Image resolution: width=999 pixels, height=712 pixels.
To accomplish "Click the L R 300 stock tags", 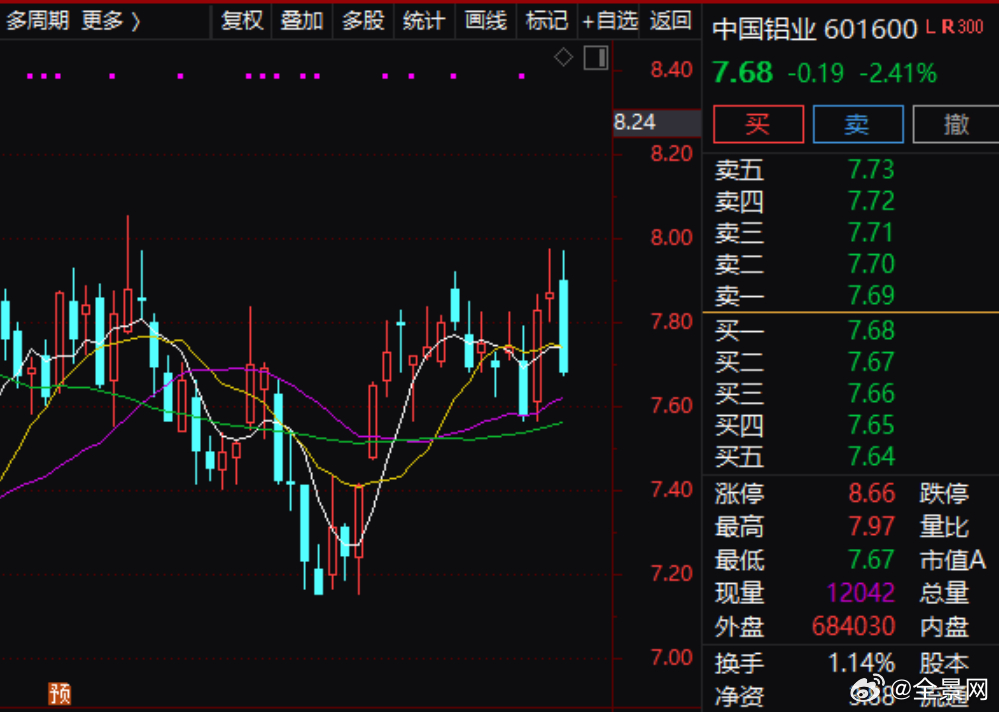I will pos(955,27).
